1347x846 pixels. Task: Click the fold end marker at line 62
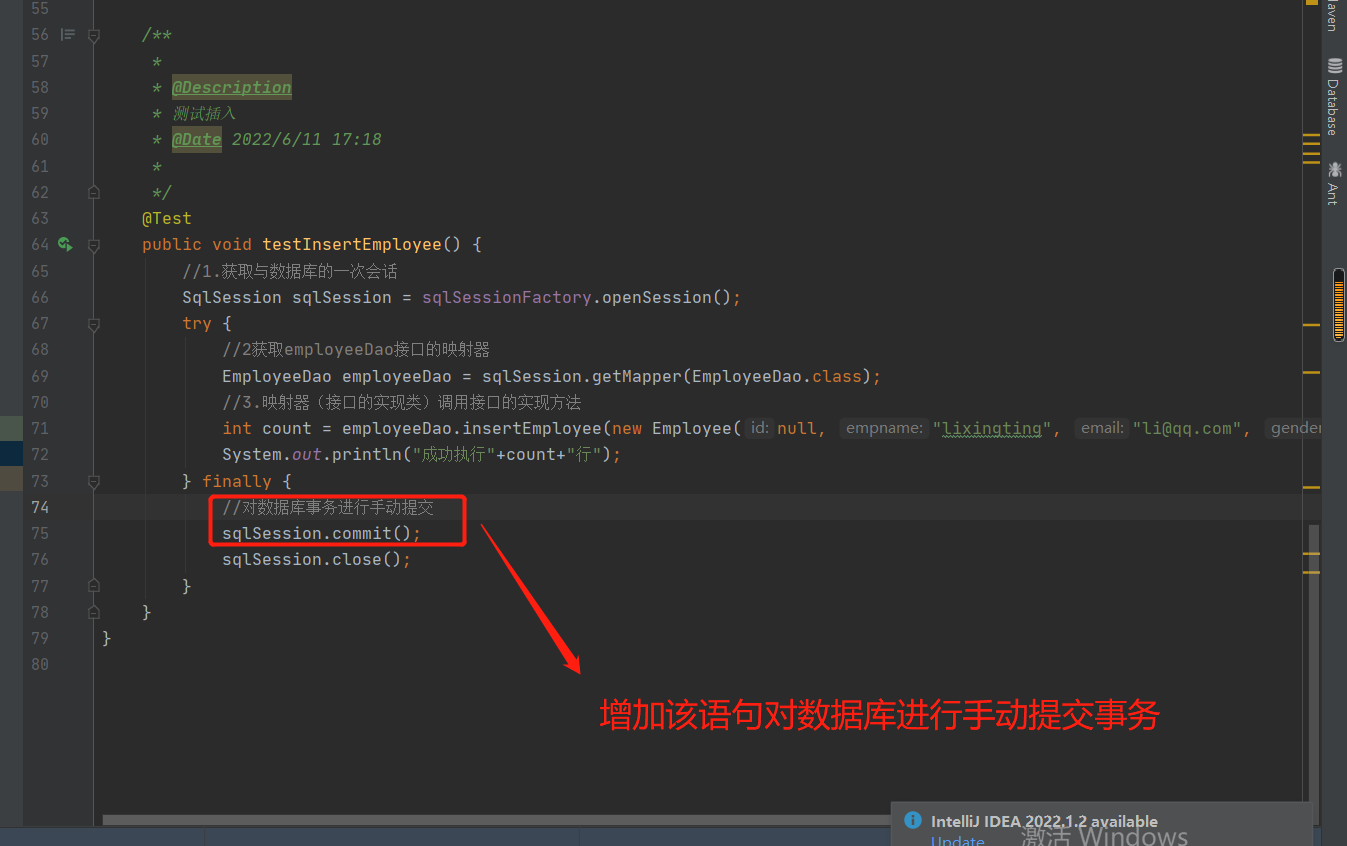[93, 192]
